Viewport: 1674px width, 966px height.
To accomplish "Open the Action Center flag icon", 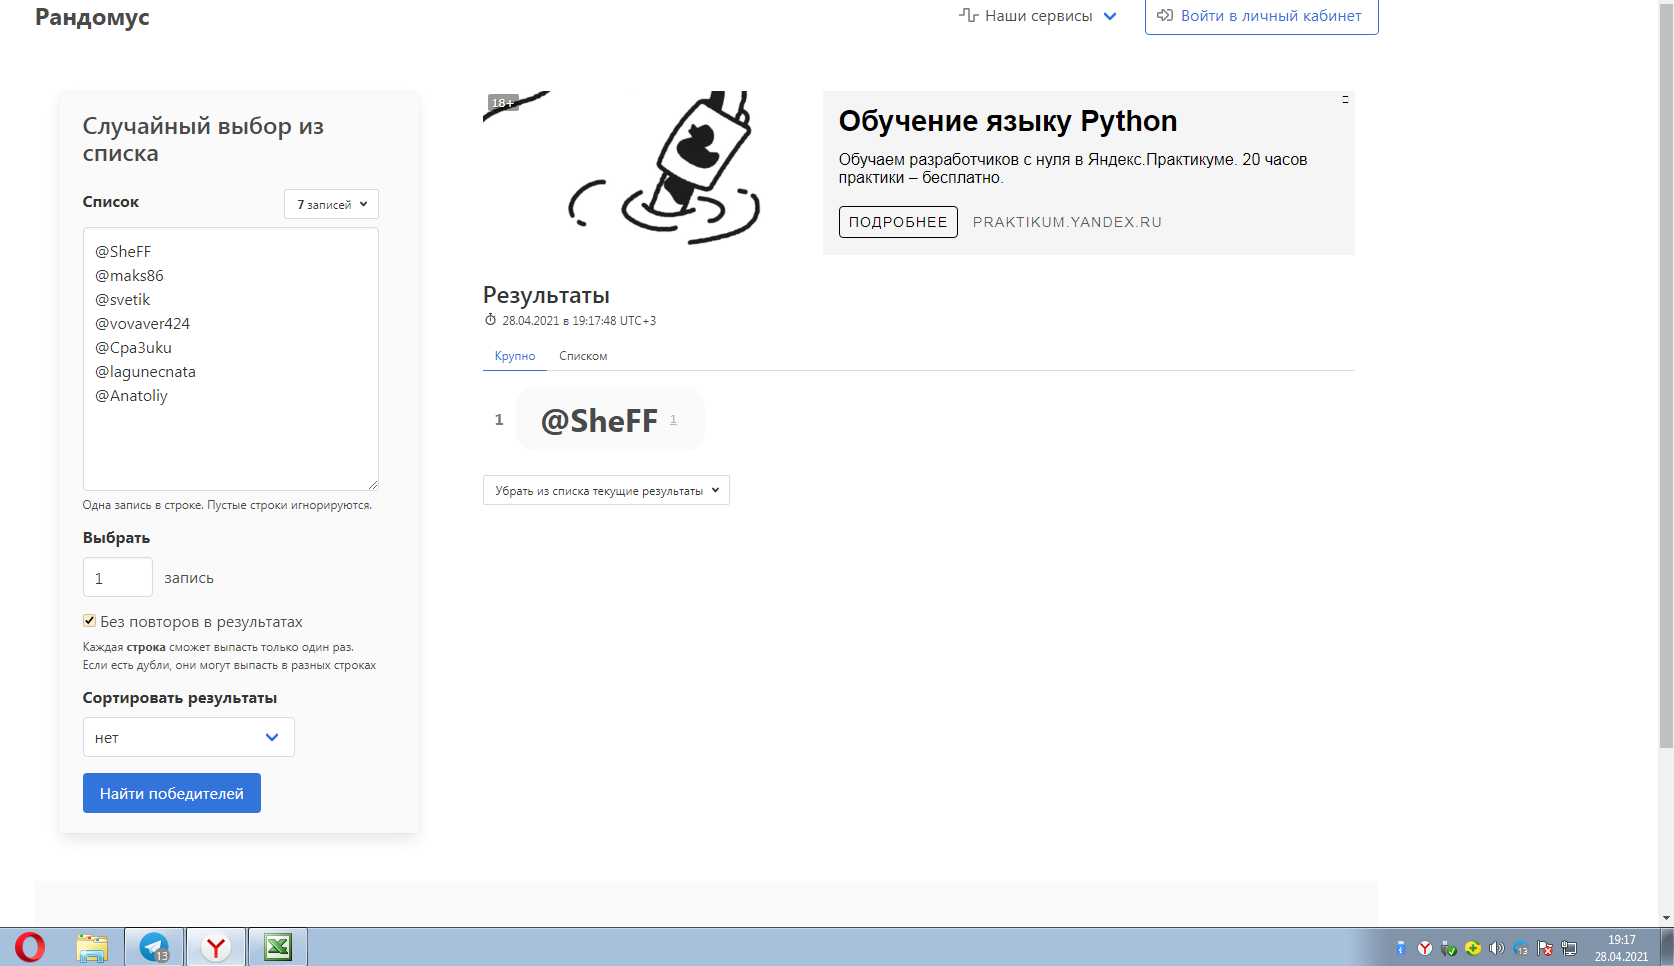I will [1545, 948].
